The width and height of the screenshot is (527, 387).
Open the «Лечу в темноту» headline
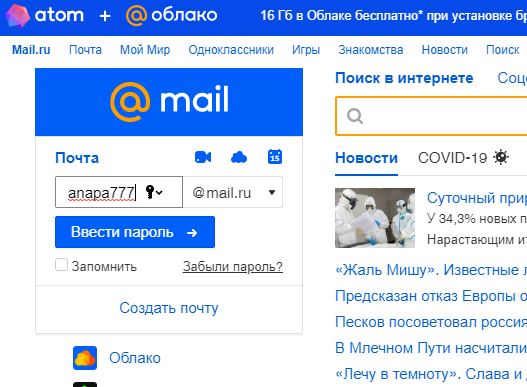pyautogui.click(x=431, y=374)
